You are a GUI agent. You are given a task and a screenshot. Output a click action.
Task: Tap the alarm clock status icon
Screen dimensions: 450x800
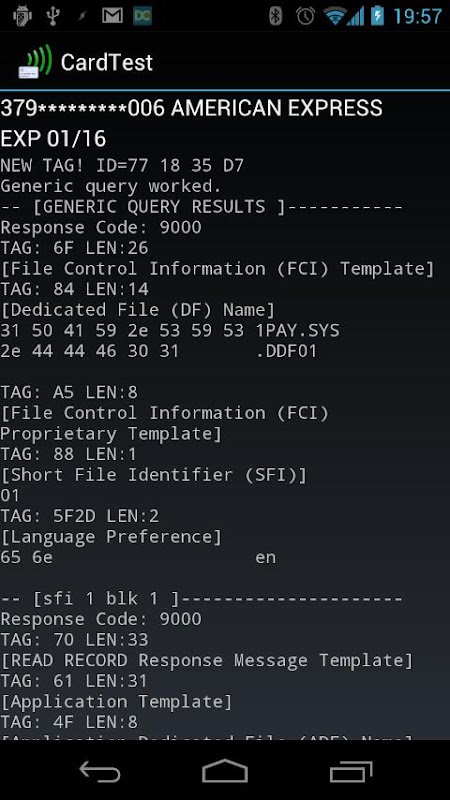(305, 16)
